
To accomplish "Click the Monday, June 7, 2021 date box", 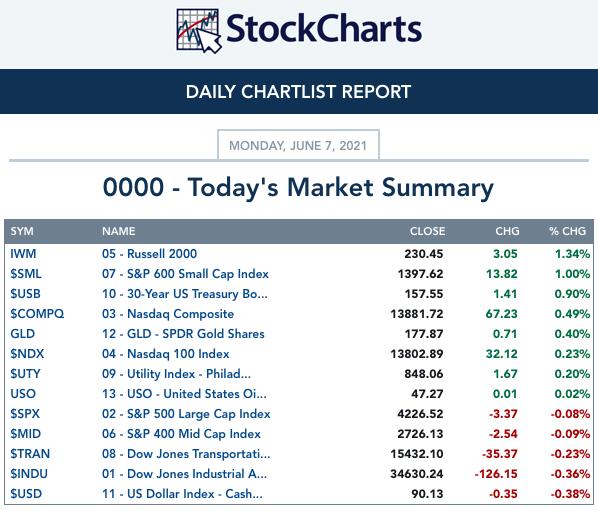I will (x=298, y=145).
